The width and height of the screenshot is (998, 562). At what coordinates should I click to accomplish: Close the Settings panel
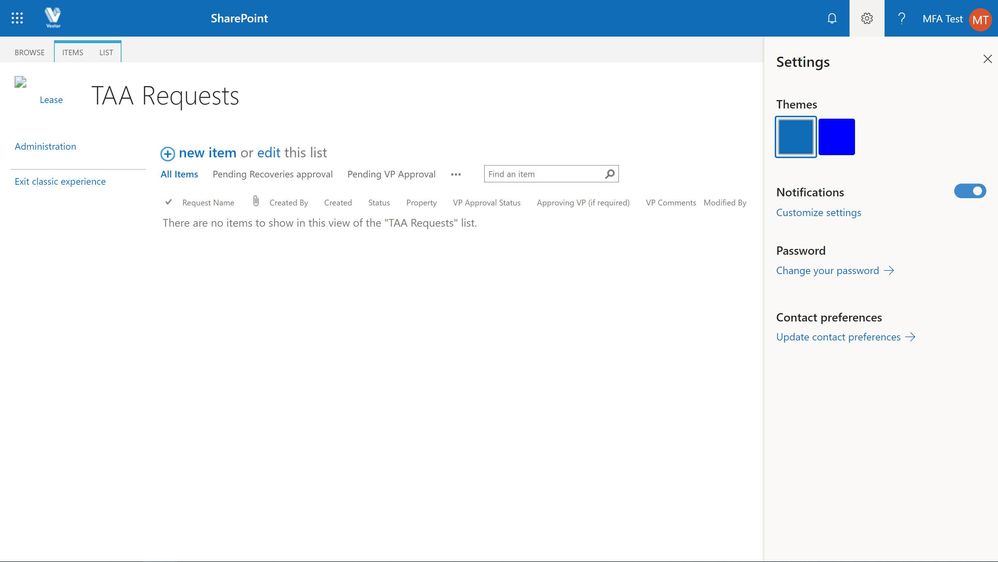click(x=987, y=59)
